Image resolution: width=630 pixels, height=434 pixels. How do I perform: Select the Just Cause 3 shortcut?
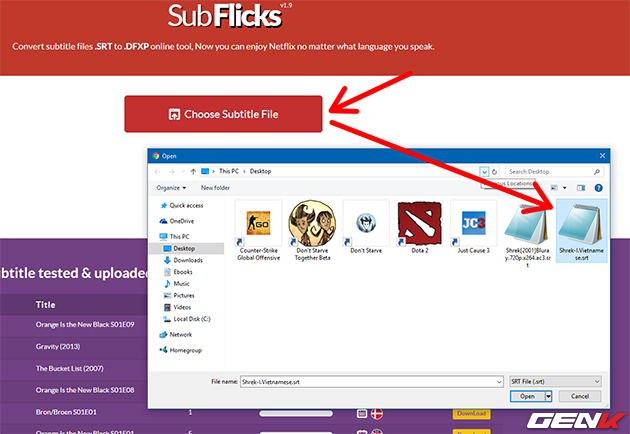(x=474, y=227)
